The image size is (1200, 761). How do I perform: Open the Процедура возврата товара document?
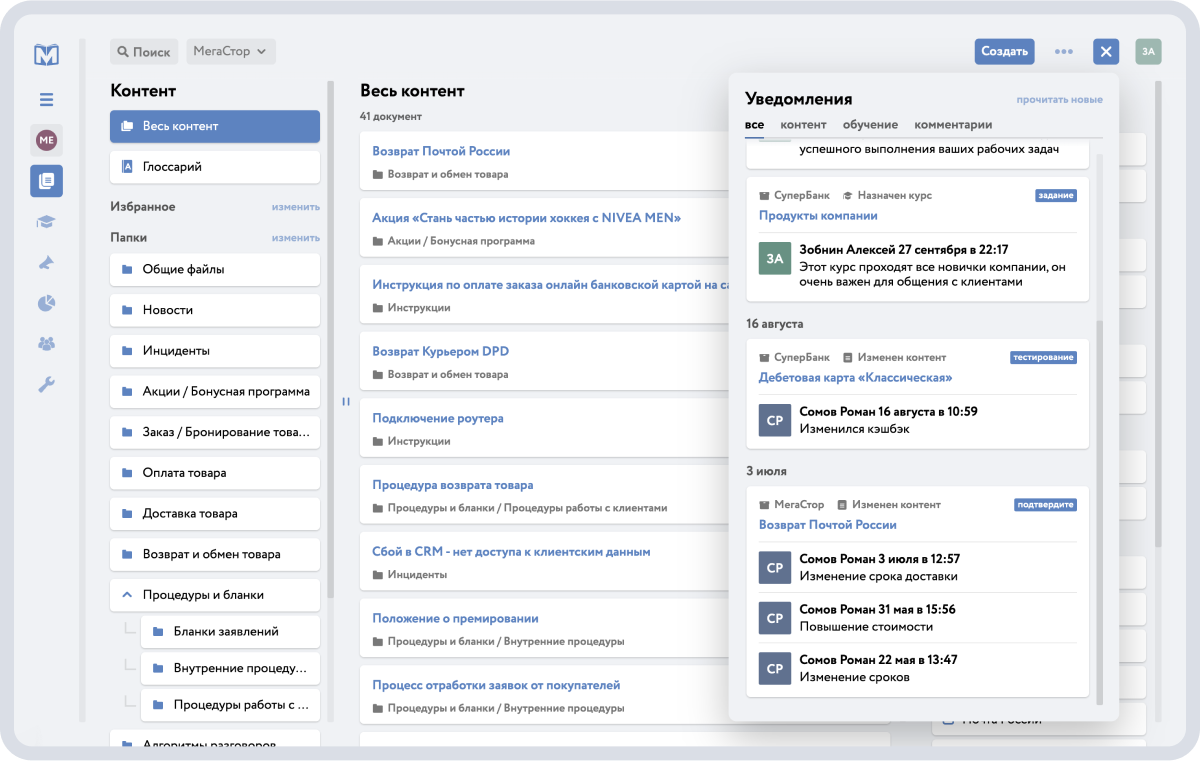[x=453, y=485]
